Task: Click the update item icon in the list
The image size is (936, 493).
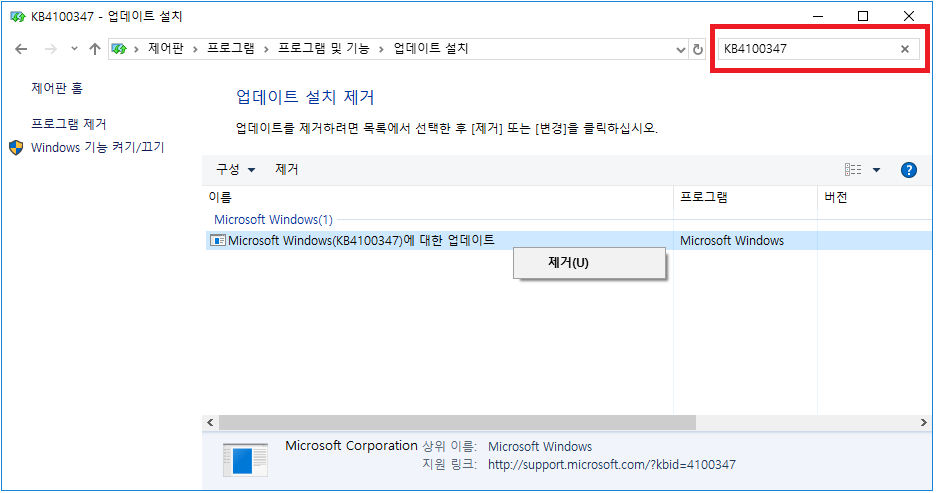Action: tap(218, 241)
